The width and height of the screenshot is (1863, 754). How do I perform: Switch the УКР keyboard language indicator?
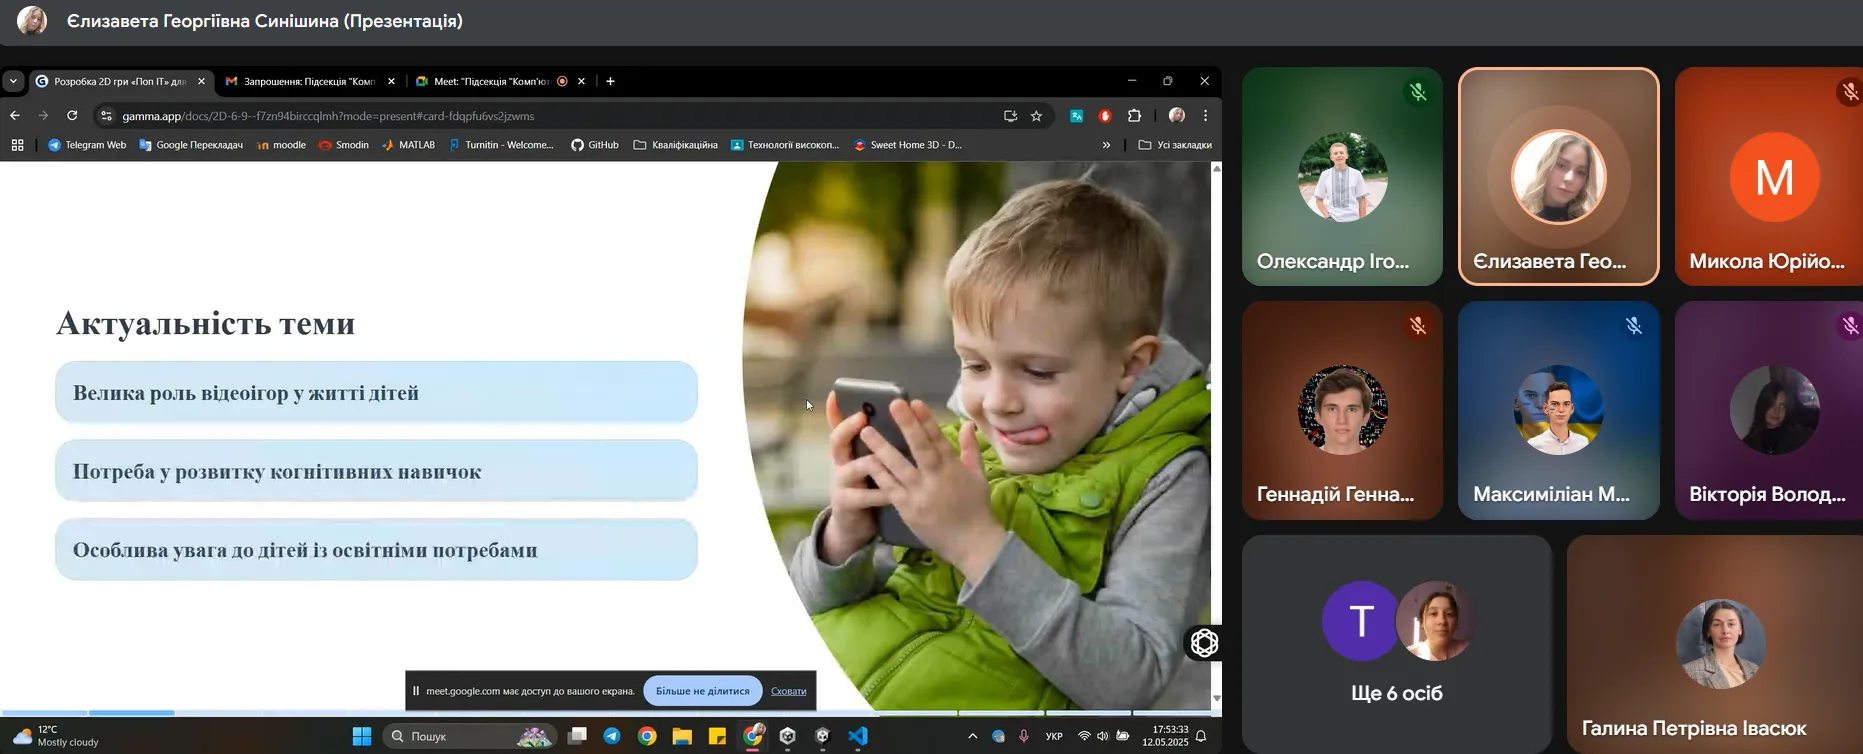pos(1054,737)
